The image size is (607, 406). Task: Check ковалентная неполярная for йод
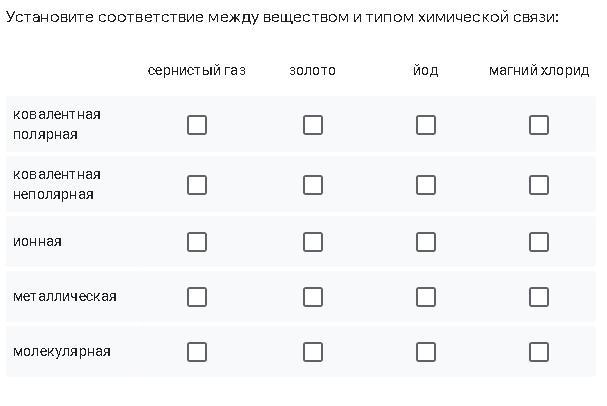(x=426, y=185)
